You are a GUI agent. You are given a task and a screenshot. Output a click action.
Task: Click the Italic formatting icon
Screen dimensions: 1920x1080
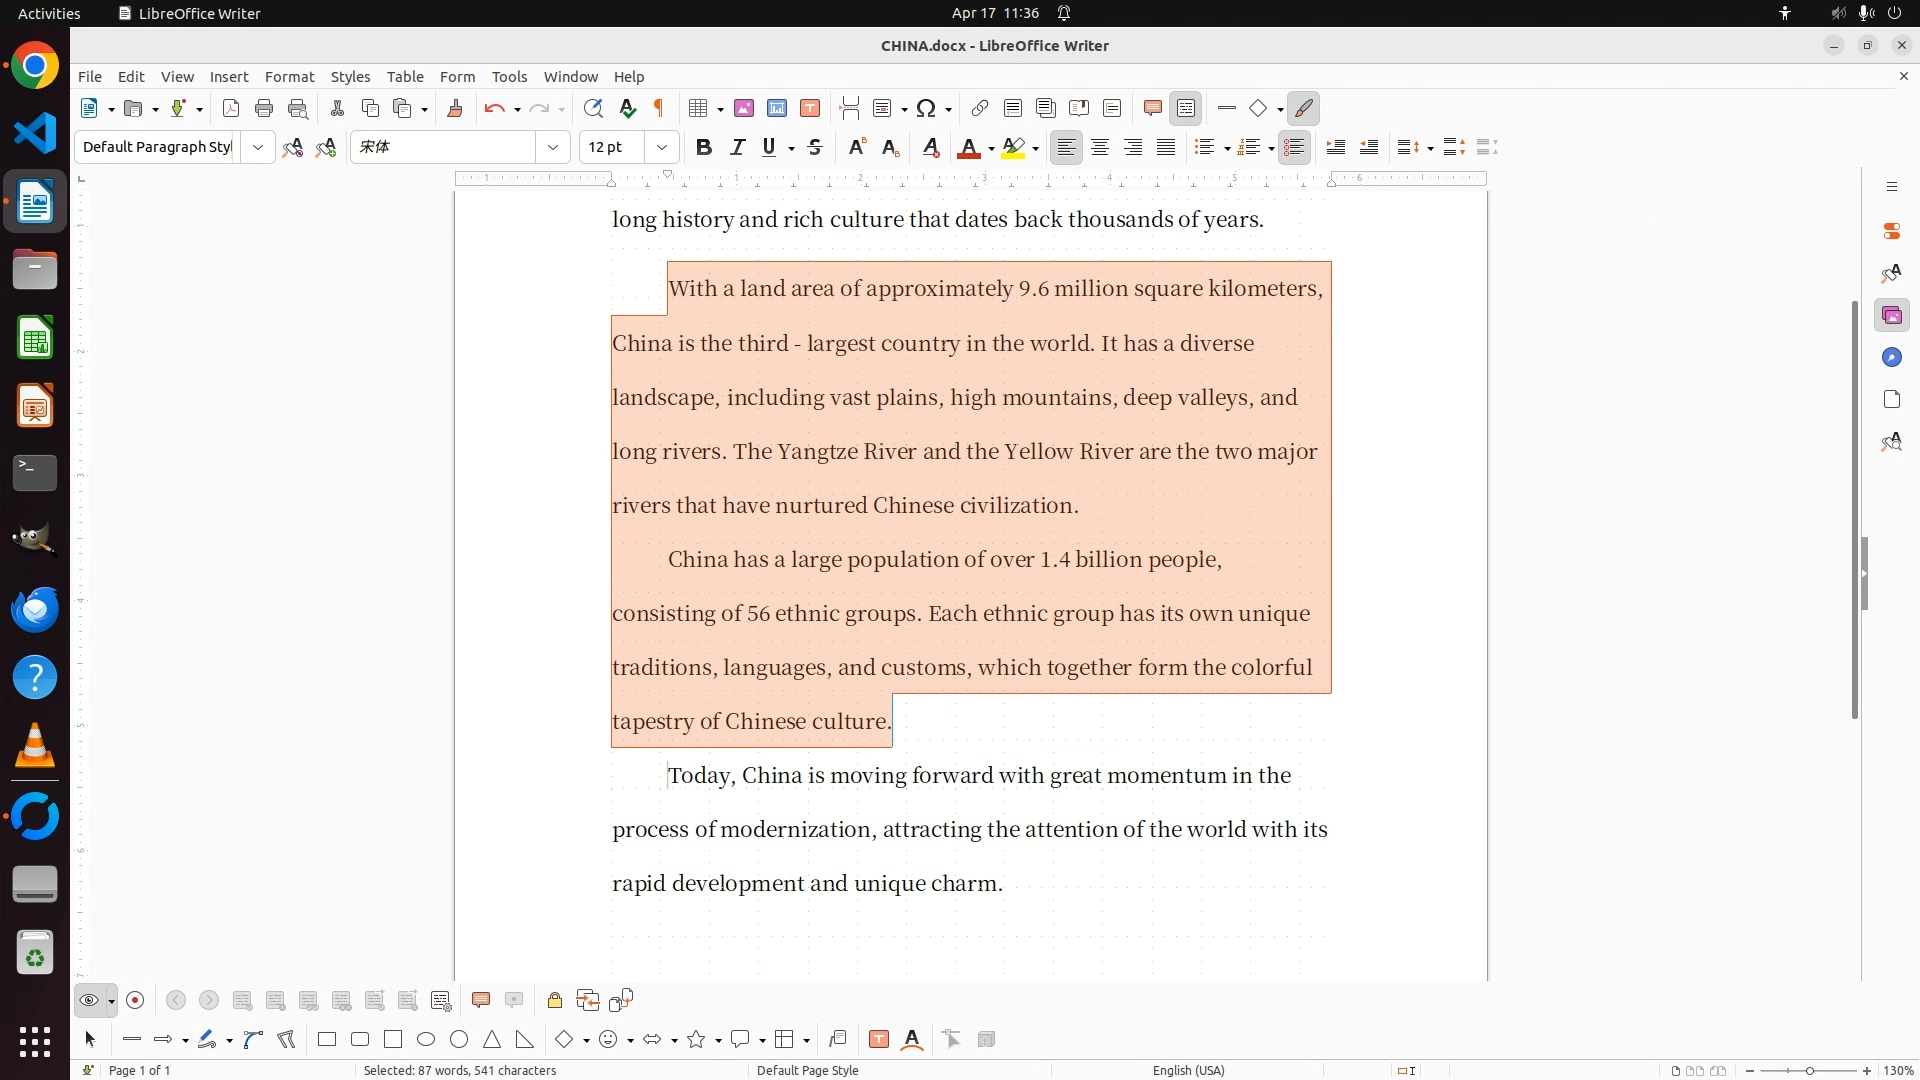click(x=738, y=147)
